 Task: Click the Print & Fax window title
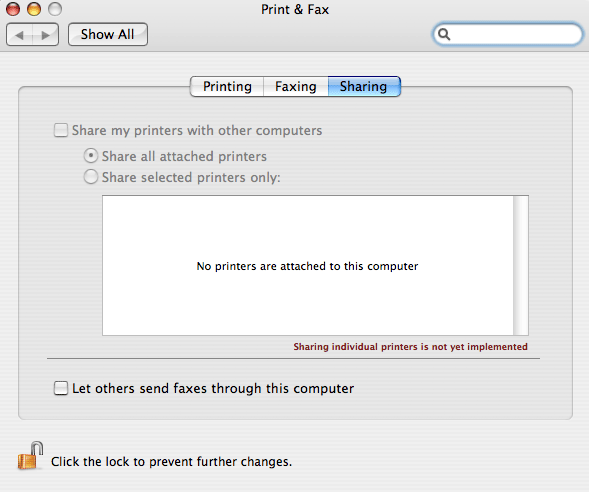tap(295, 9)
